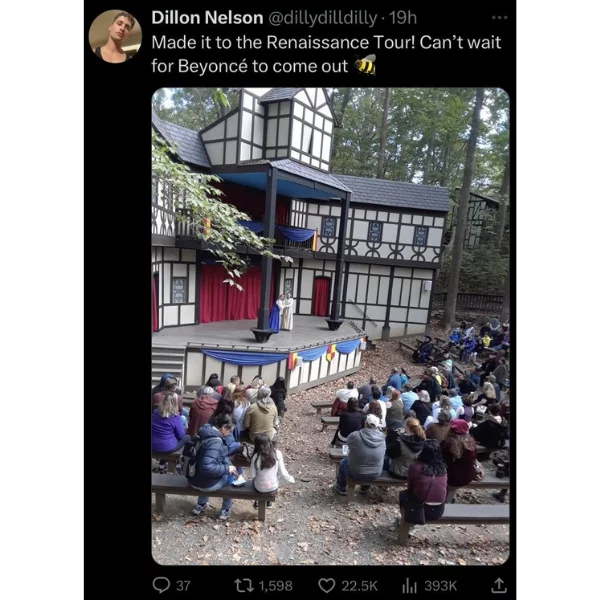Click the 393K views count
Viewport: 600px width, 600px height.
[x=441, y=586]
